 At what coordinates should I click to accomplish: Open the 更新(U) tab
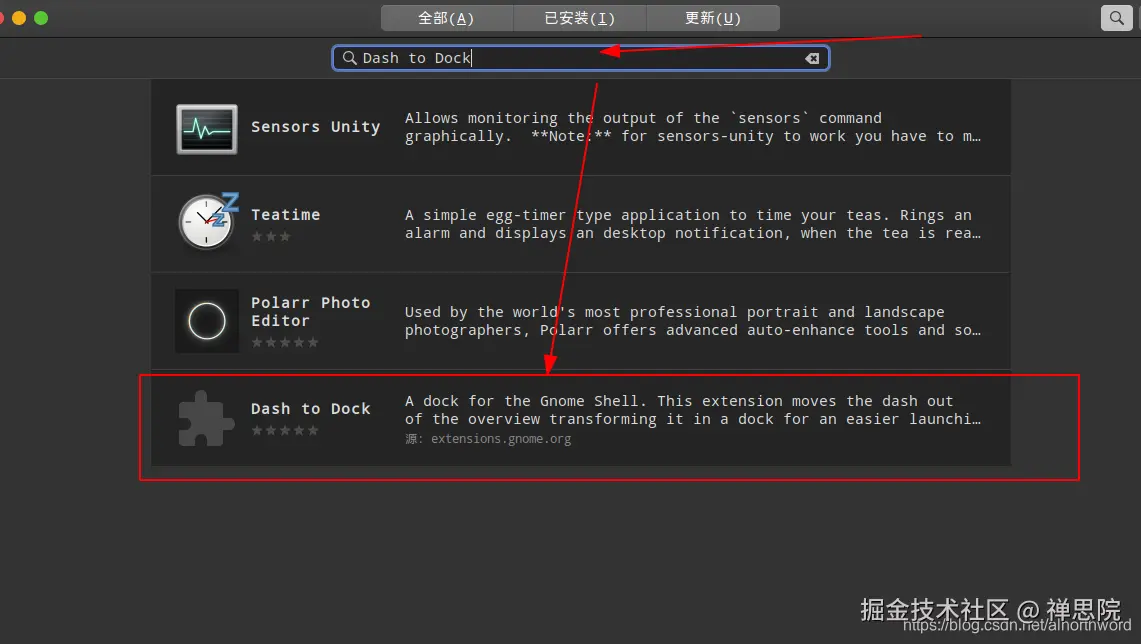(x=712, y=18)
